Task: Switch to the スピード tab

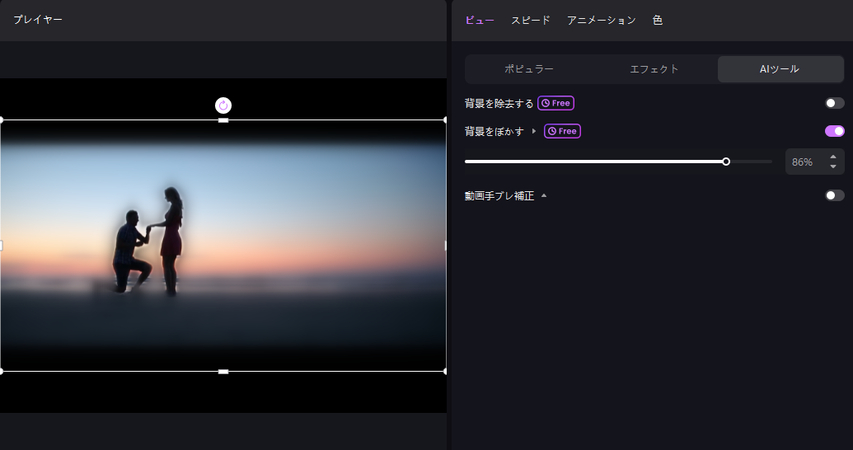Action: pyautogui.click(x=530, y=20)
